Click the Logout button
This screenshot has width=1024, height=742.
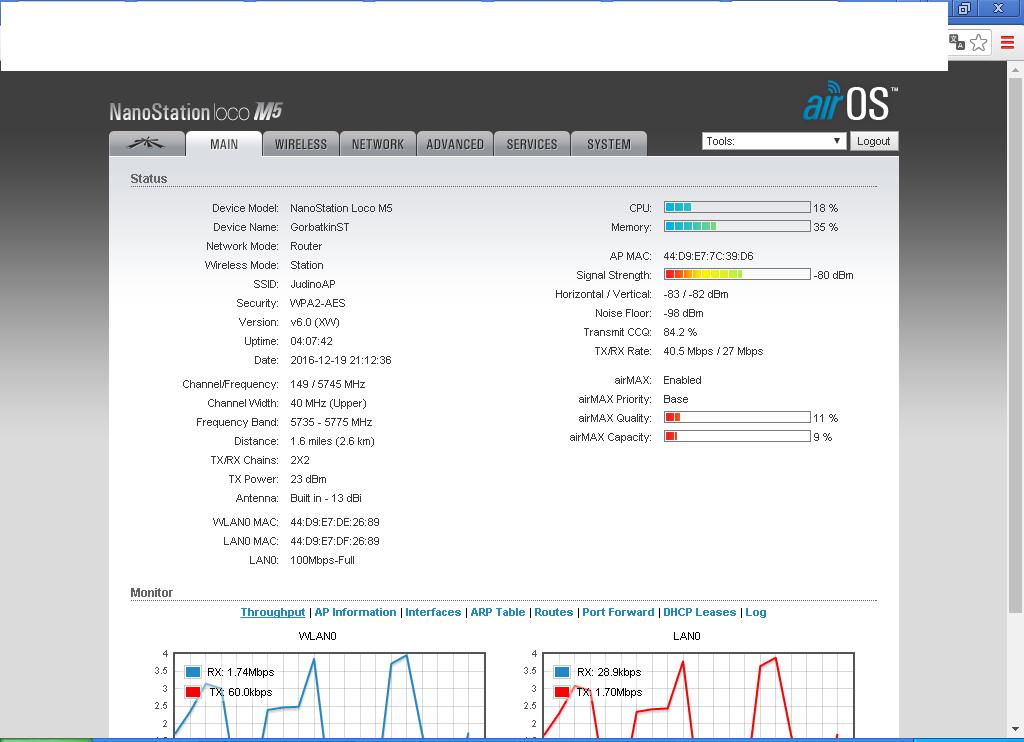(874, 141)
